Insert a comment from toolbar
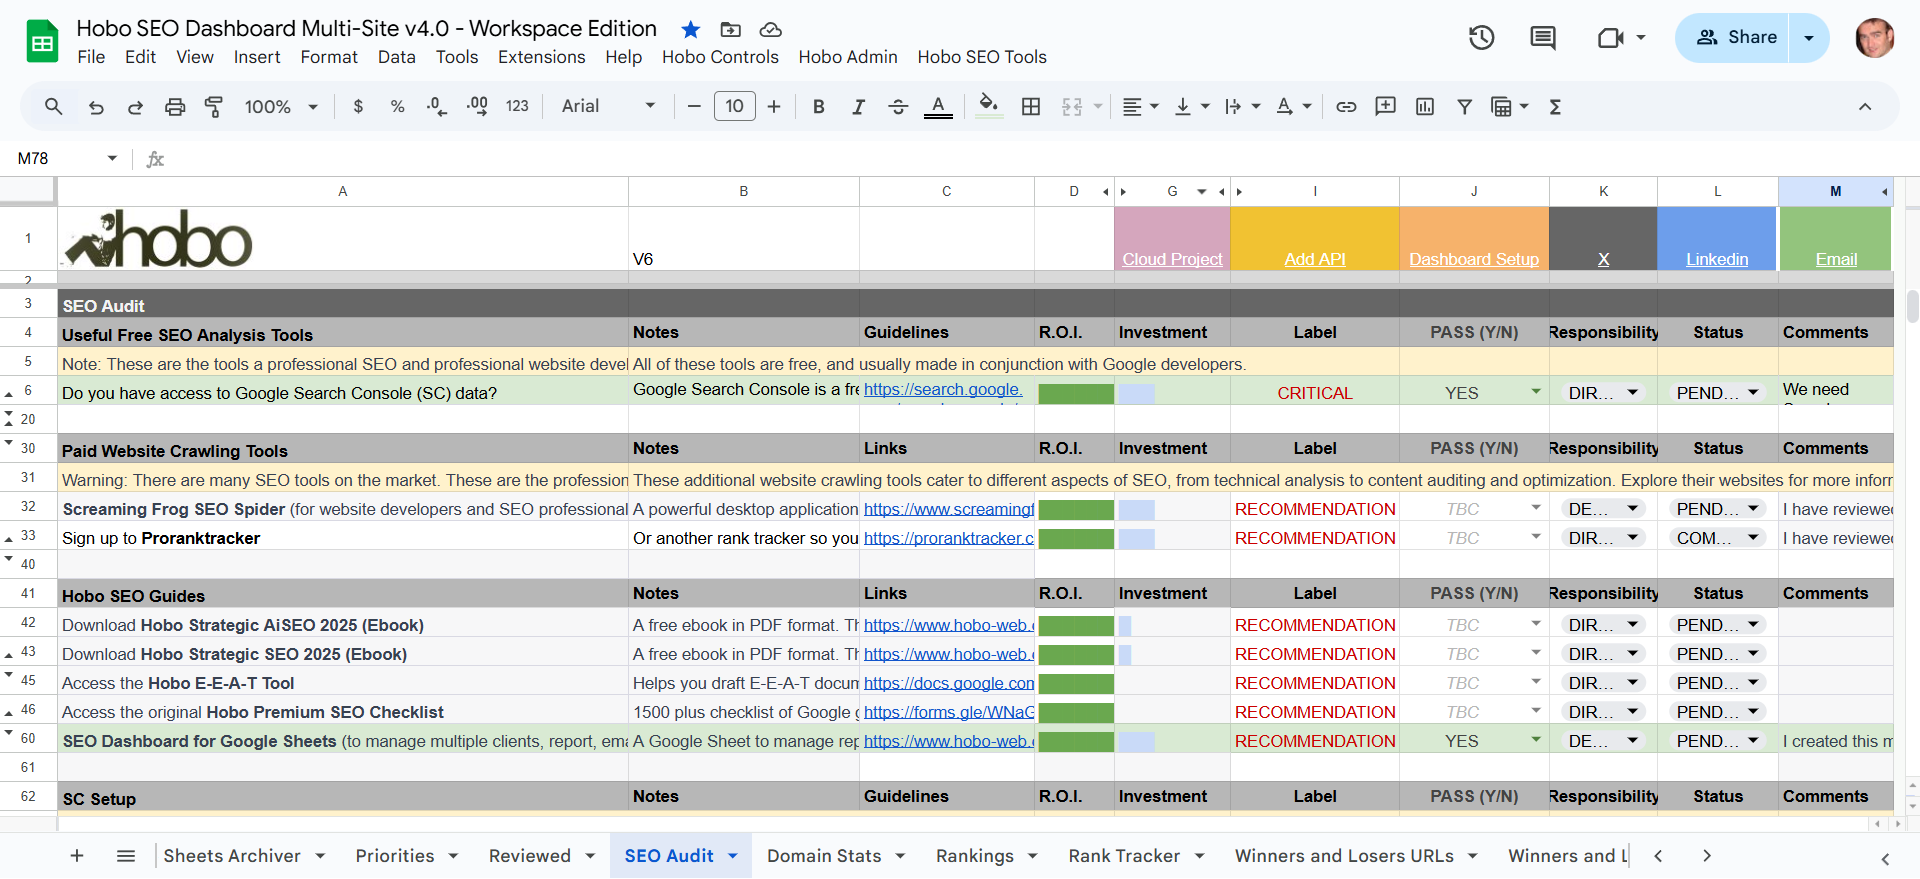This screenshot has height=879, width=1920. pyautogui.click(x=1385, y=106)
